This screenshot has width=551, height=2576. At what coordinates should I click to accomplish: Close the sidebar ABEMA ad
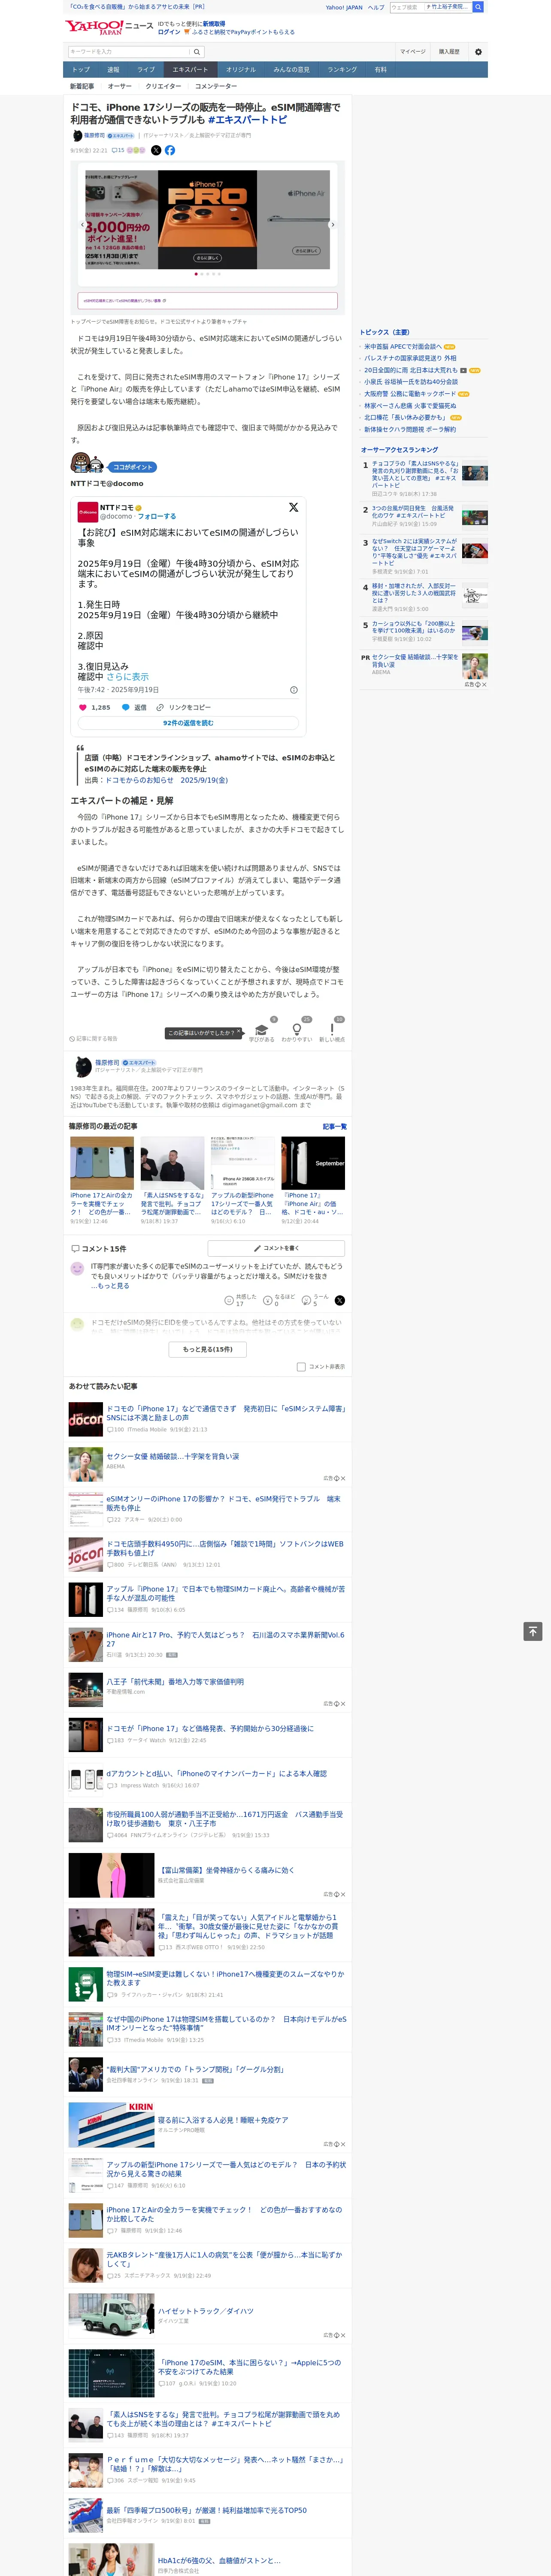tap(484, 684)
